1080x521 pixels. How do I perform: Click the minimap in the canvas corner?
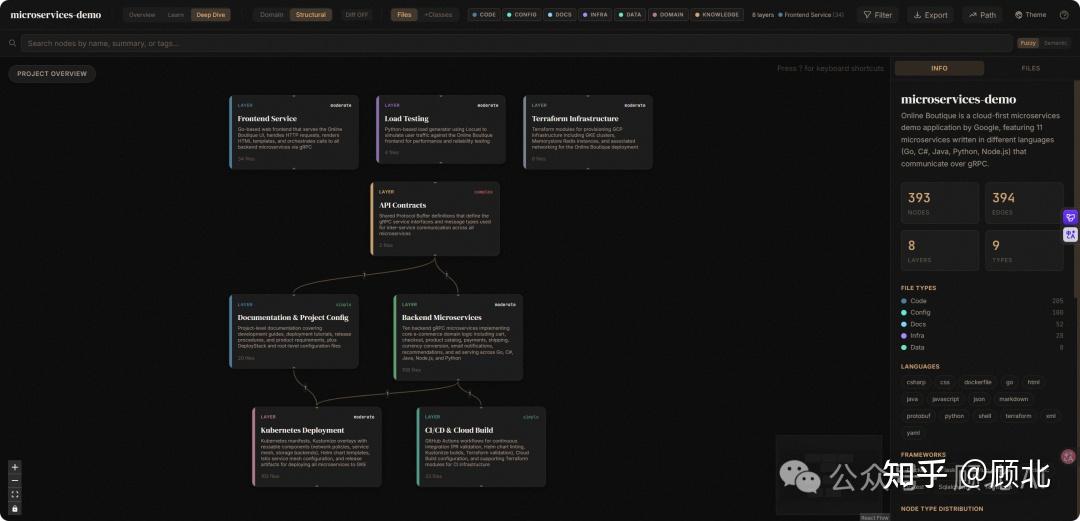(x=829, y=474)
